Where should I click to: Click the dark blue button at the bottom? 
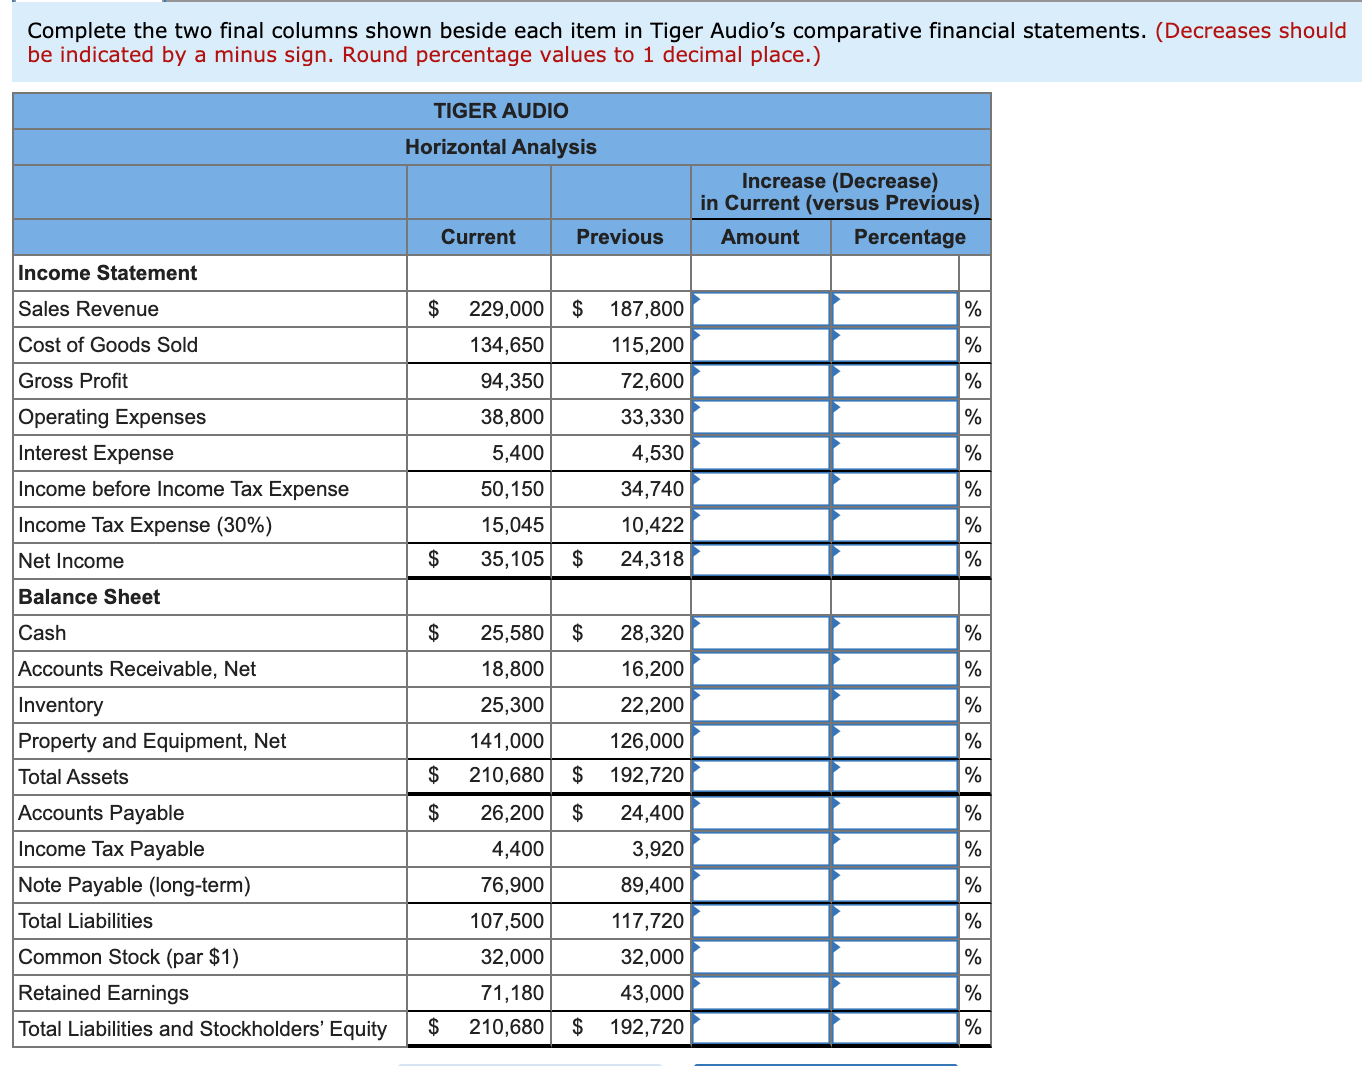click(x=827, y=1063)
